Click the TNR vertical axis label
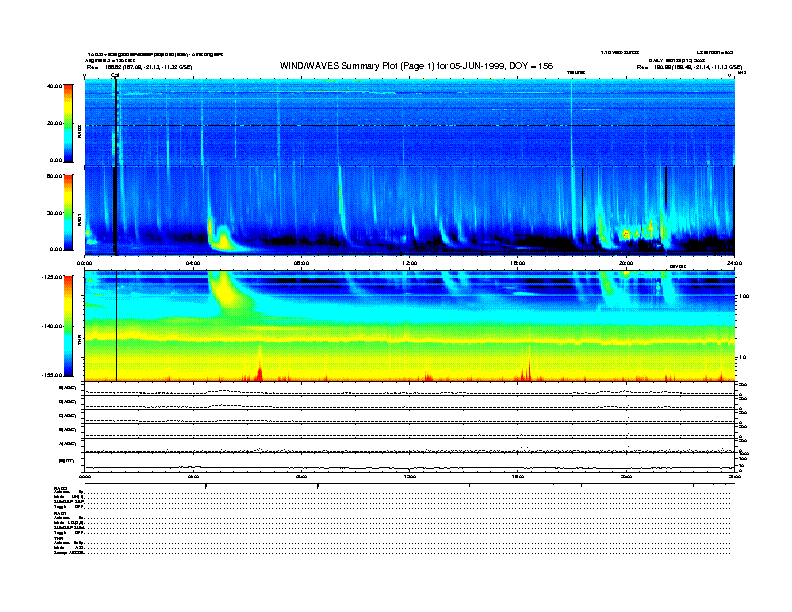The height and width of the screenshot is (612, 792). click(x=79, y=342)
